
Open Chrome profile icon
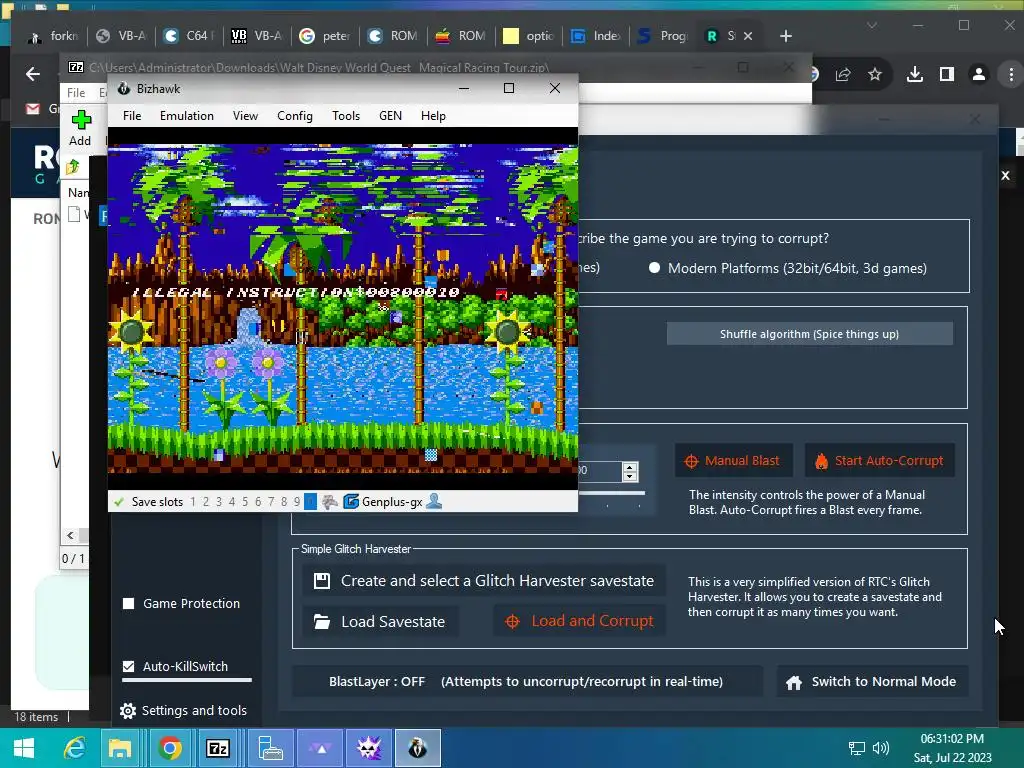point(979,74)
